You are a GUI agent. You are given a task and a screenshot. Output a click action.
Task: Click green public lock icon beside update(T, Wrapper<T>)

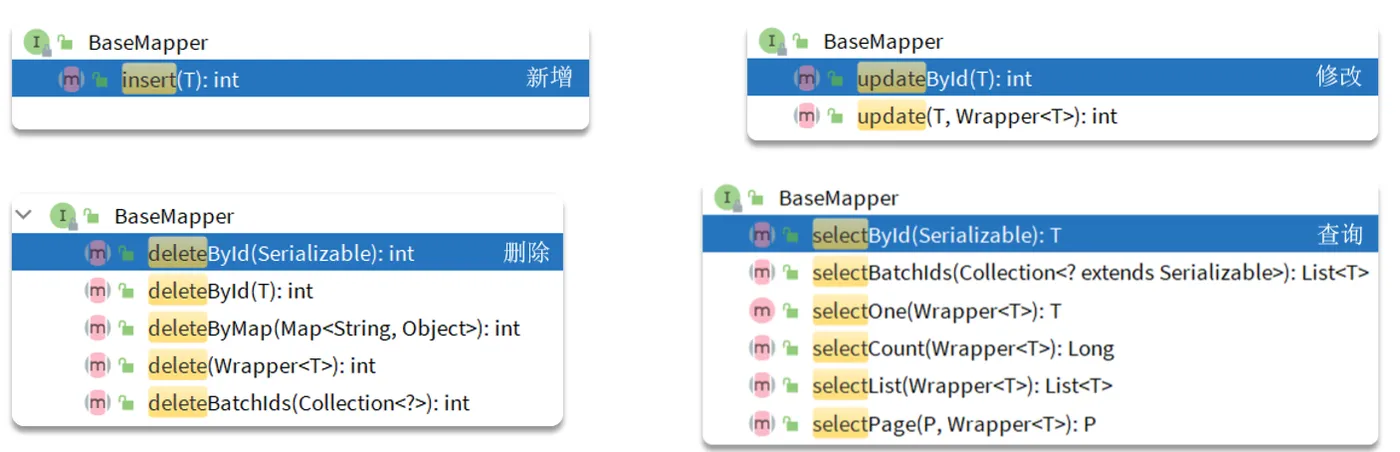[x=835, y=116]
